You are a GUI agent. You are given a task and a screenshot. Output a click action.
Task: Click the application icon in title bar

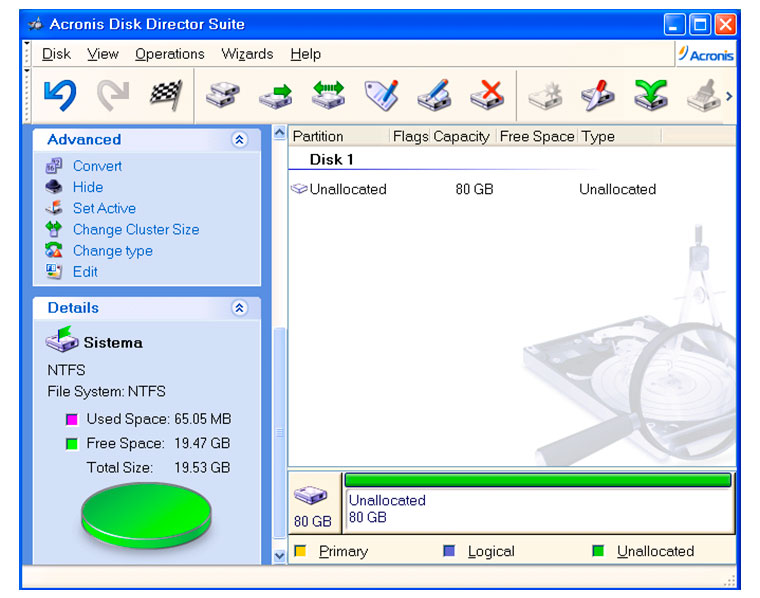point(35,24)
